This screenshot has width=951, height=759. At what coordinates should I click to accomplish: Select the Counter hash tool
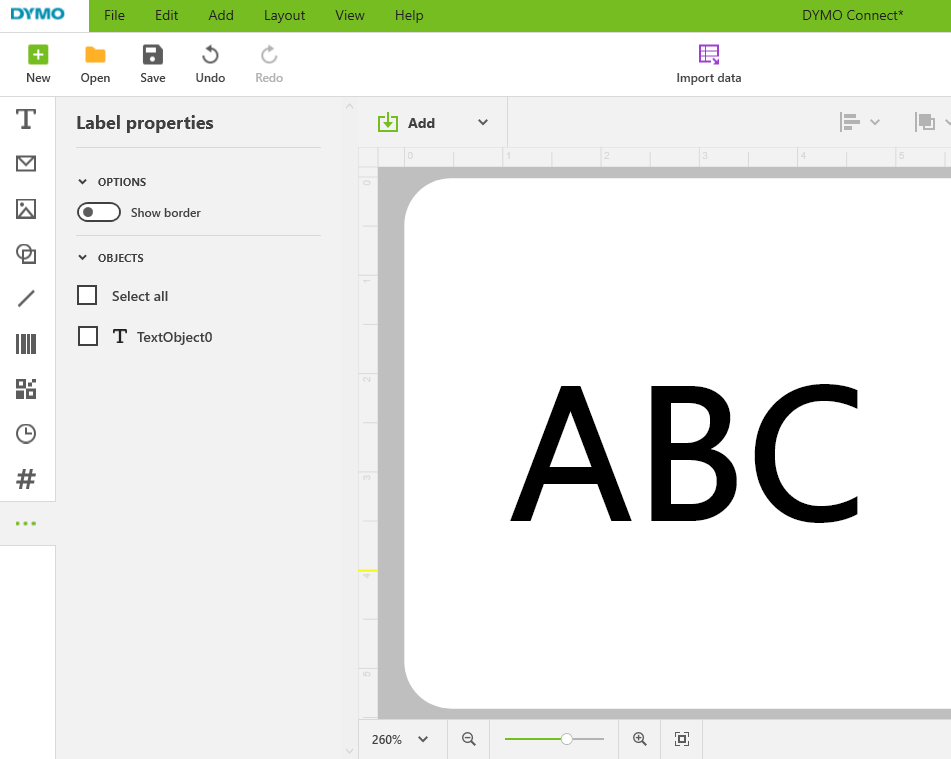26,479
